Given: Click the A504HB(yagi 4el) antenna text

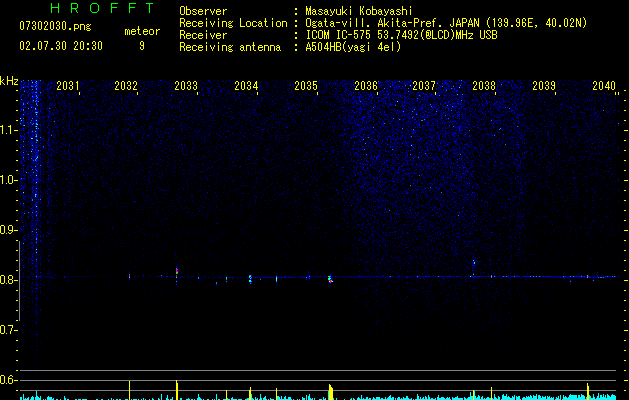Looking at the screenshot, I should pyautogui.click(x=353, y=47).
